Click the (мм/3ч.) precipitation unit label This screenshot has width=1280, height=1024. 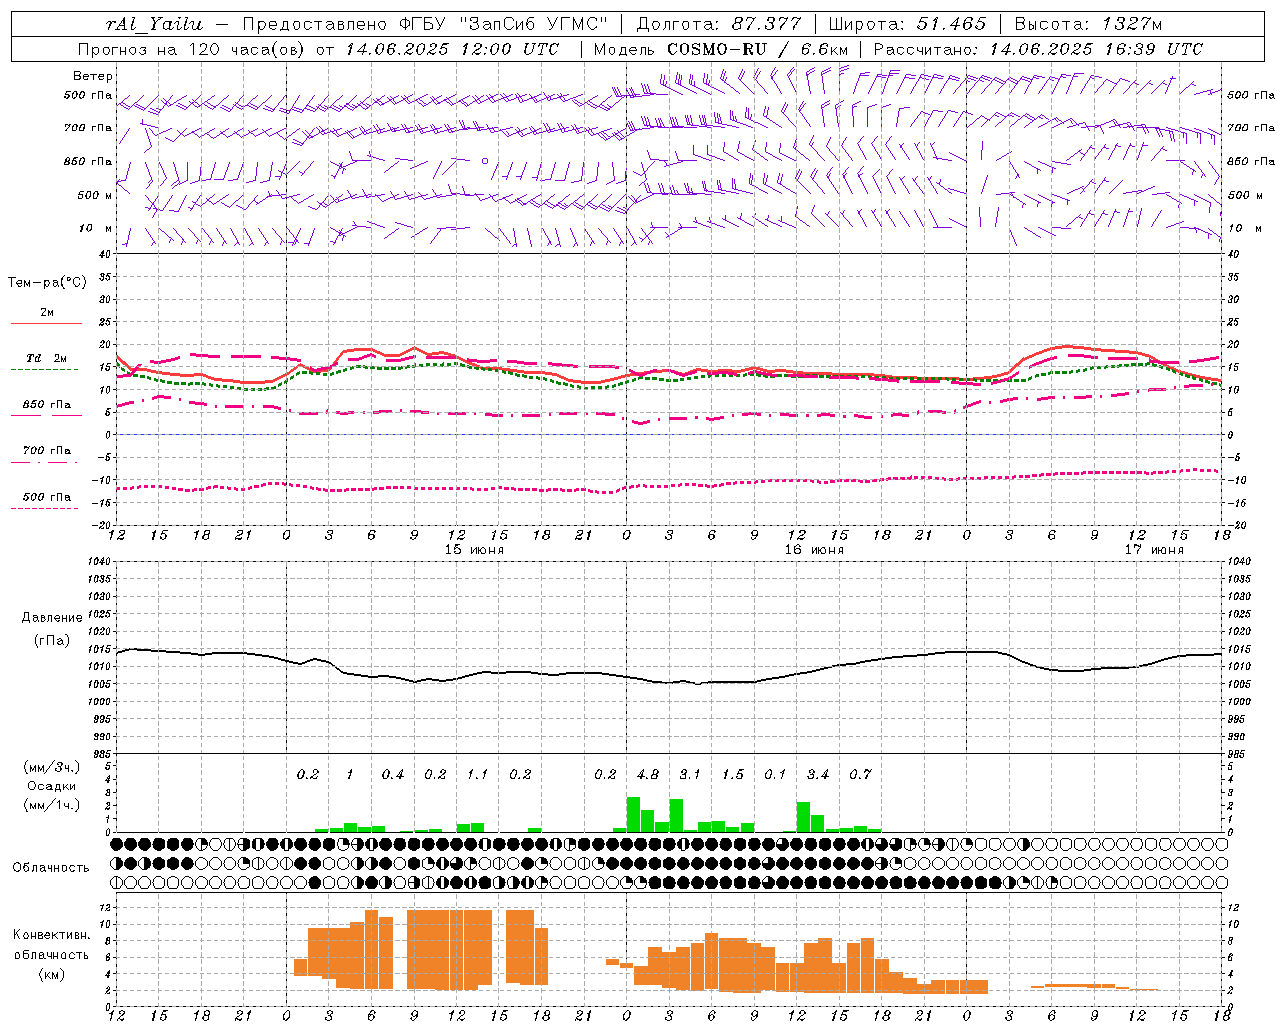52,767
